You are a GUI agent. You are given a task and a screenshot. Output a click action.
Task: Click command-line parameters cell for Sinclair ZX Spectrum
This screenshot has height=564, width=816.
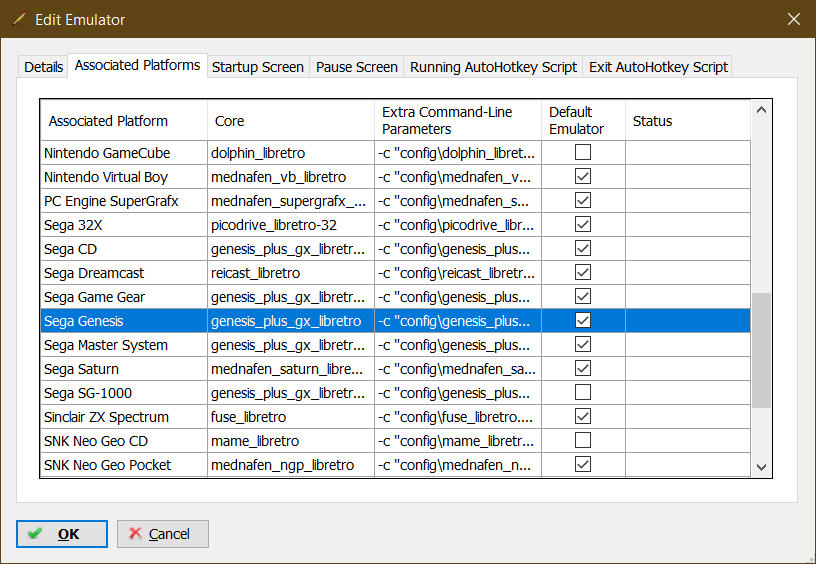tap(458, 416)
